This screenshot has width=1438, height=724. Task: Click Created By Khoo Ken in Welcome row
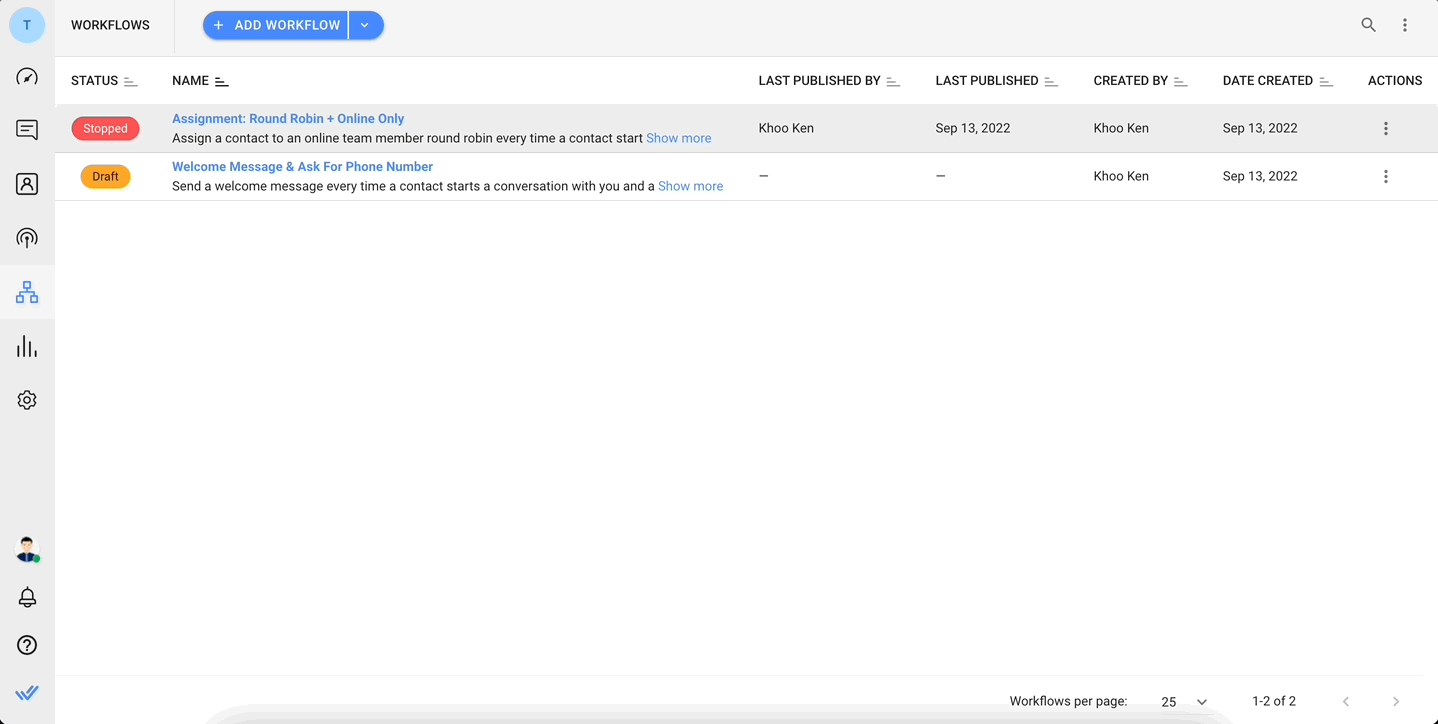1121,176
